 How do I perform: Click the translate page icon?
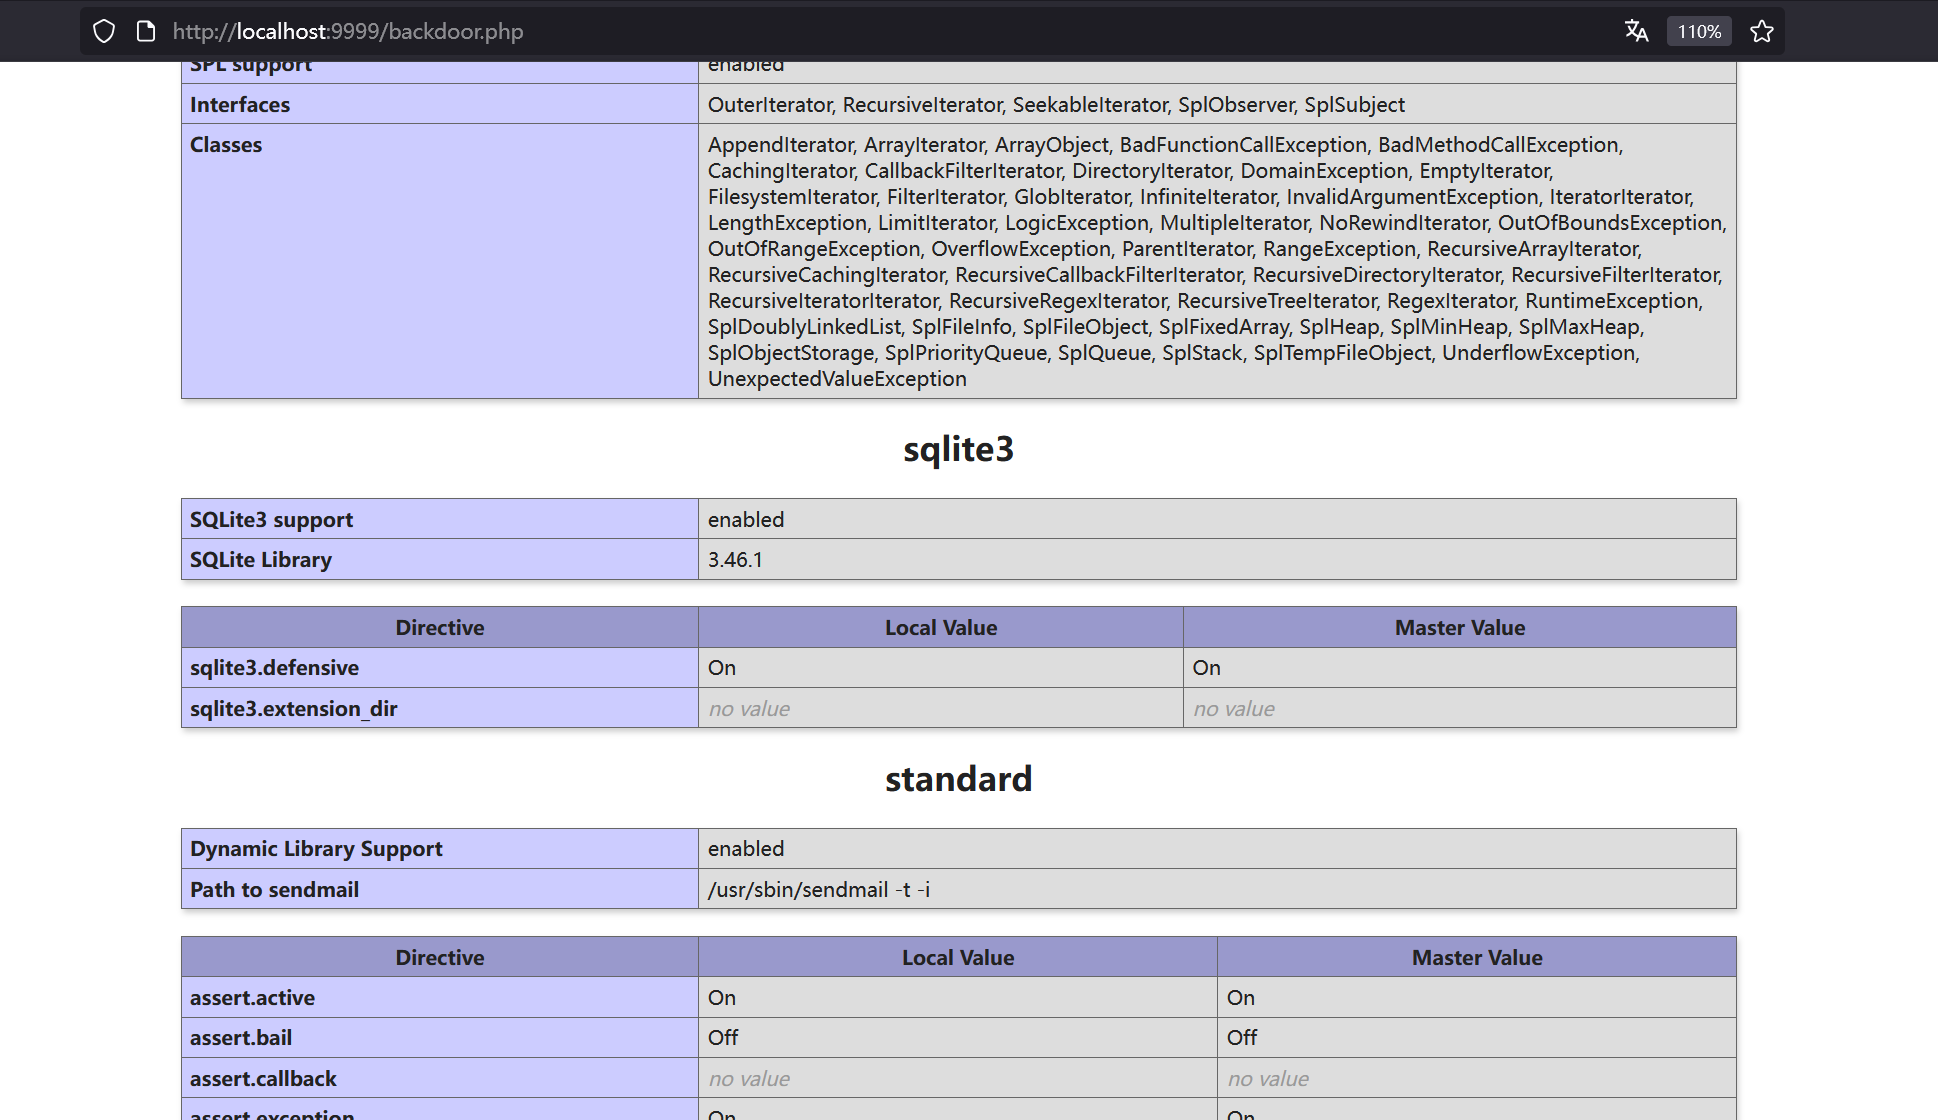click(1636, 31)
